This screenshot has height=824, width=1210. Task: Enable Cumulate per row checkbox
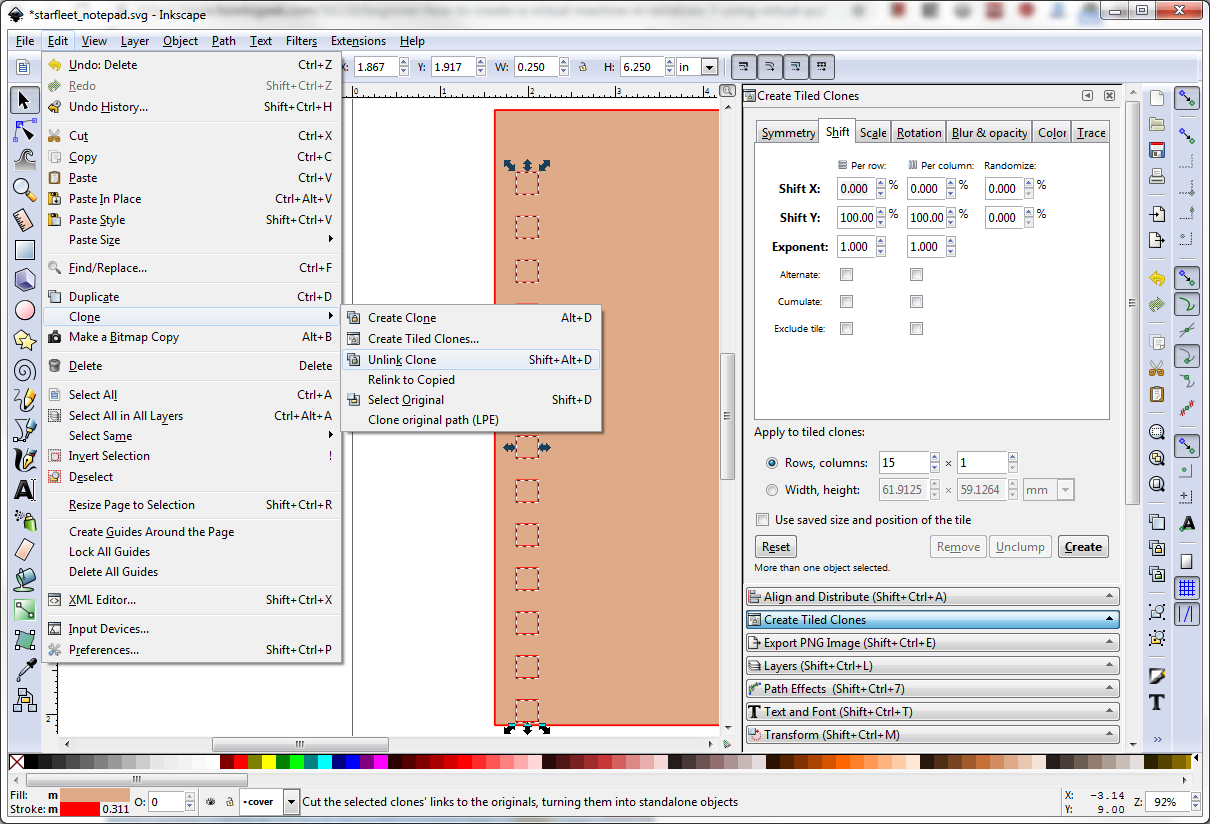pyautogui.click(x=846, y=301)
